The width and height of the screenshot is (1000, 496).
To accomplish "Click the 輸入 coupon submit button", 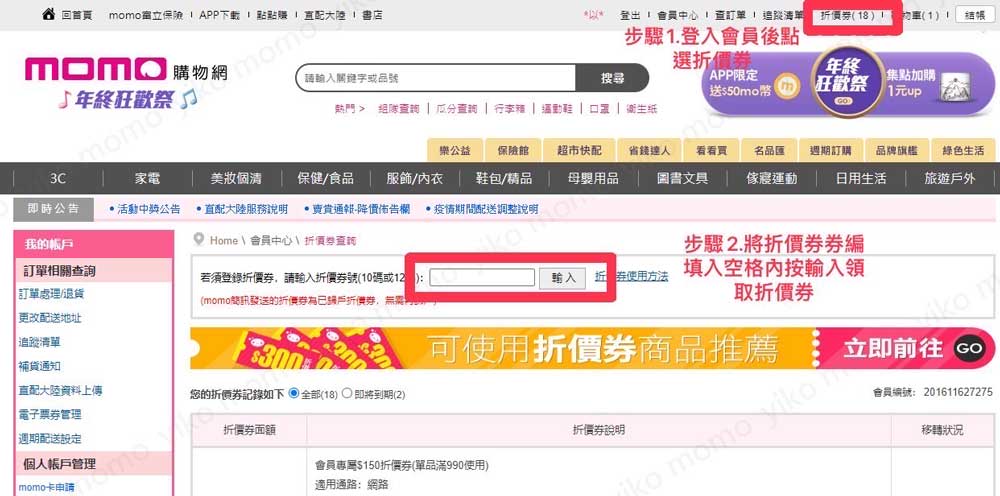I will (562, 278).
